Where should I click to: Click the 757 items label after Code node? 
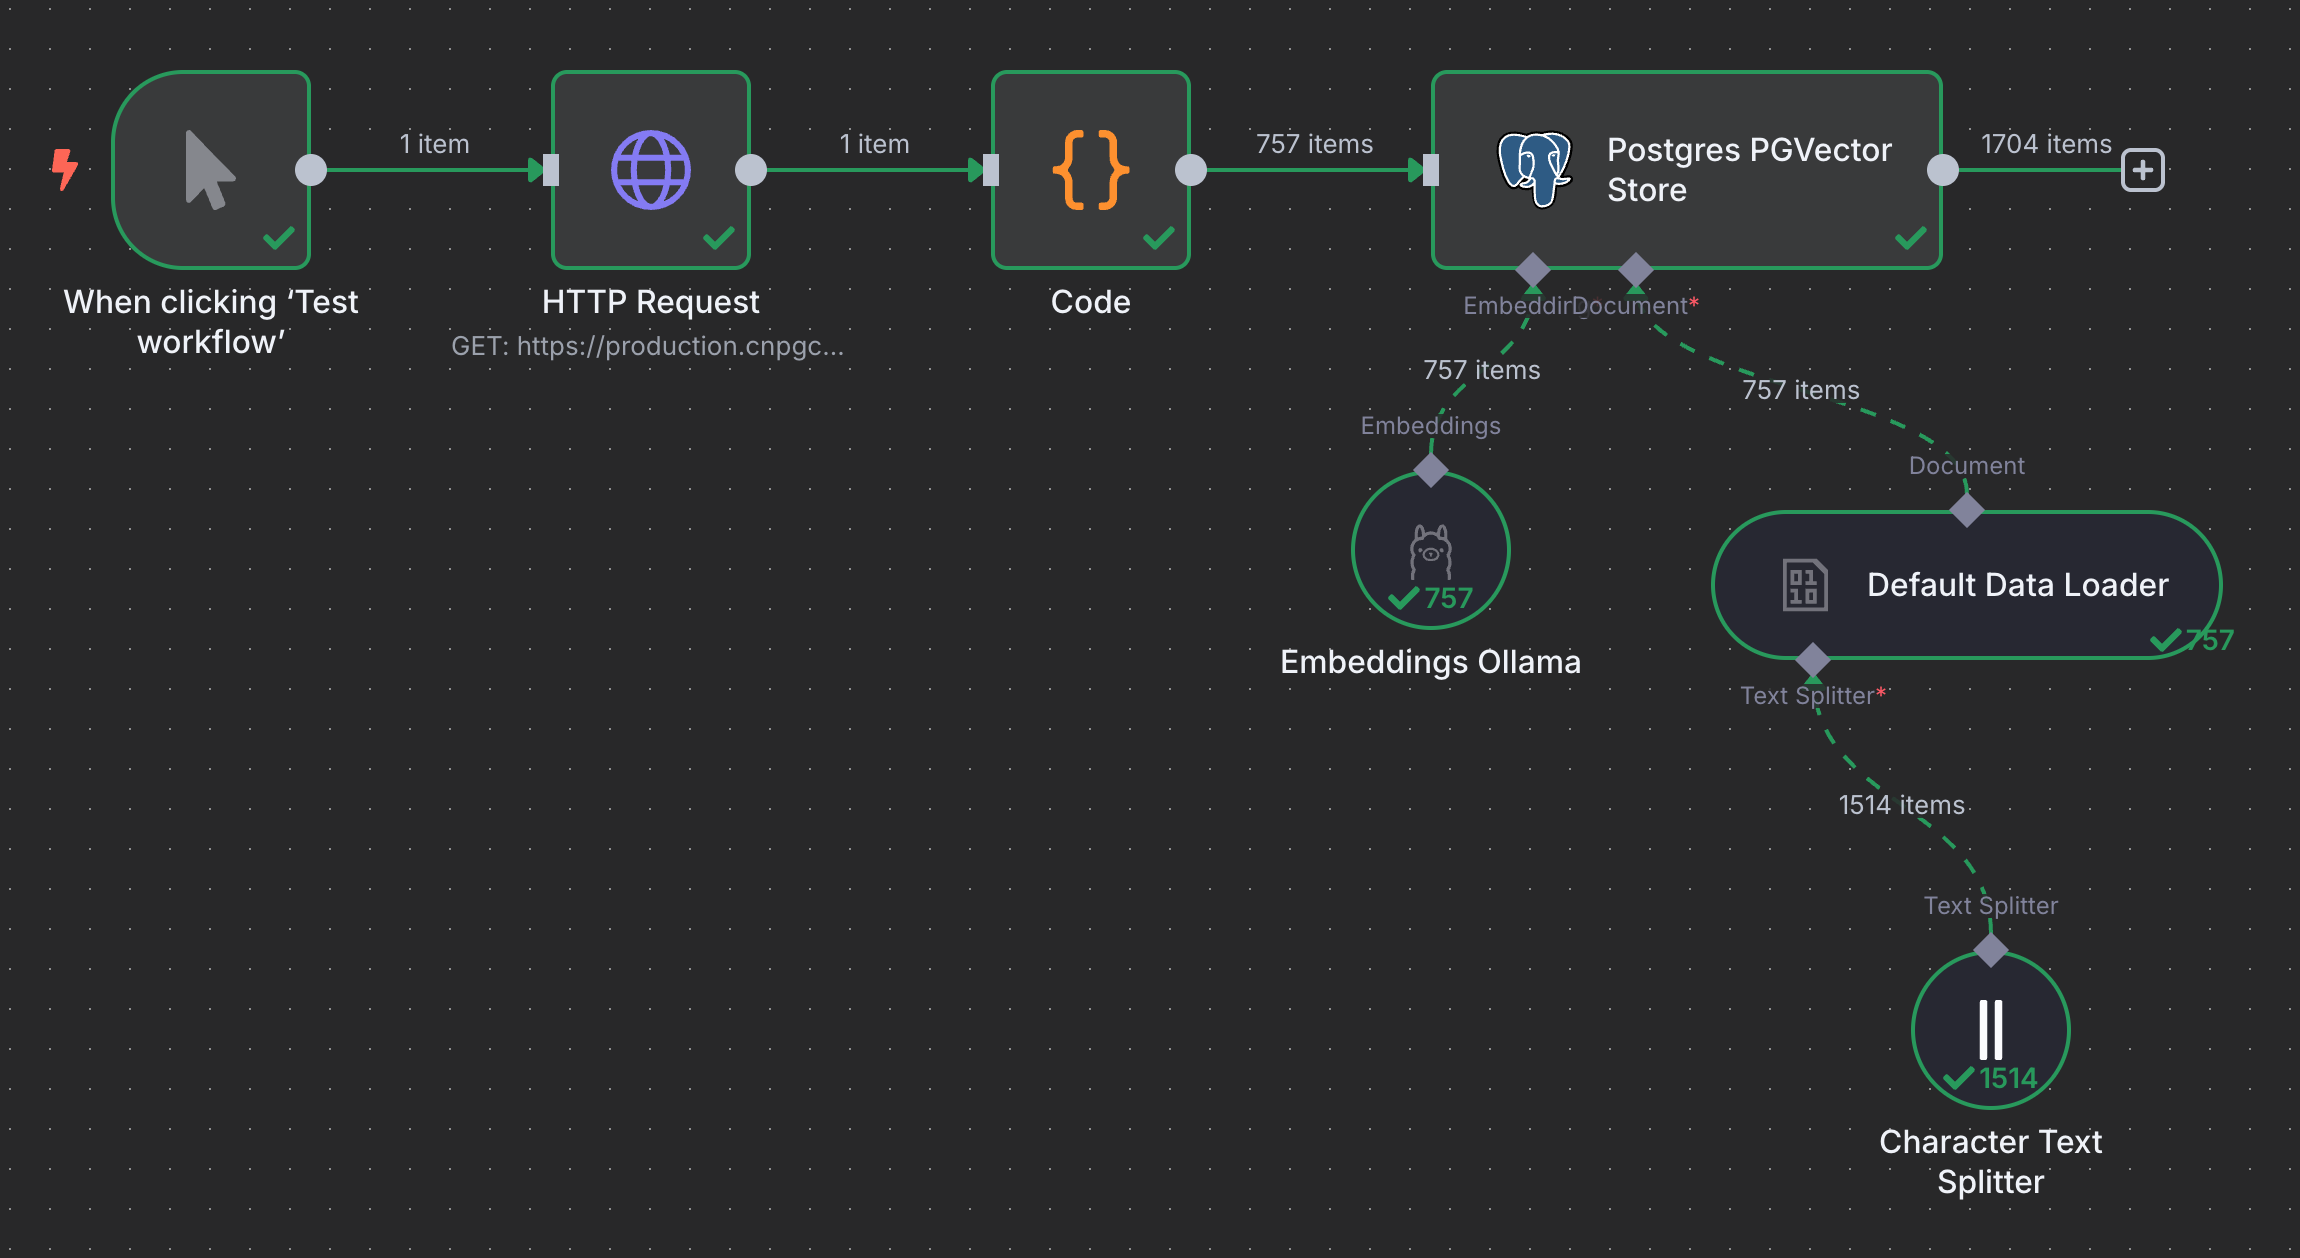(1315, 144)
